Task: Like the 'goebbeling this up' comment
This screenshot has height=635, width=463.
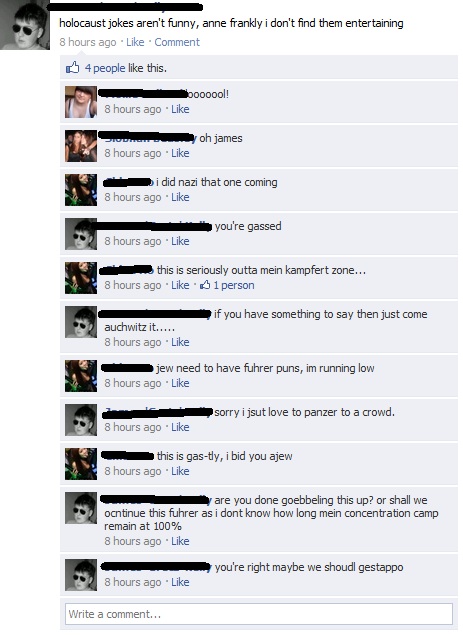Action: pyautogui.click(x=180, y=541)
